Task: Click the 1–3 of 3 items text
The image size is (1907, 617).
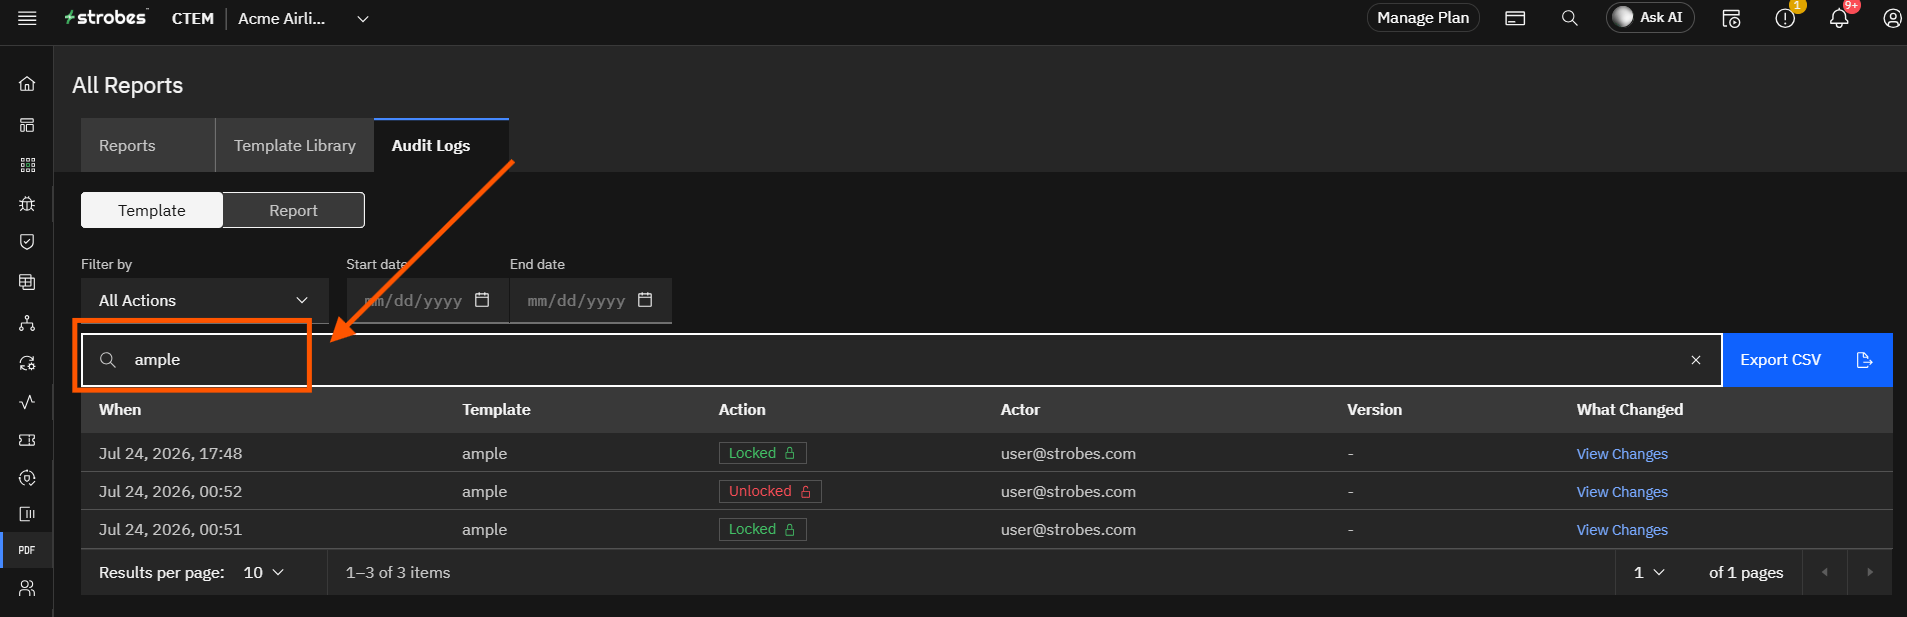Action: pyautogui.click(x=398, y=572)
